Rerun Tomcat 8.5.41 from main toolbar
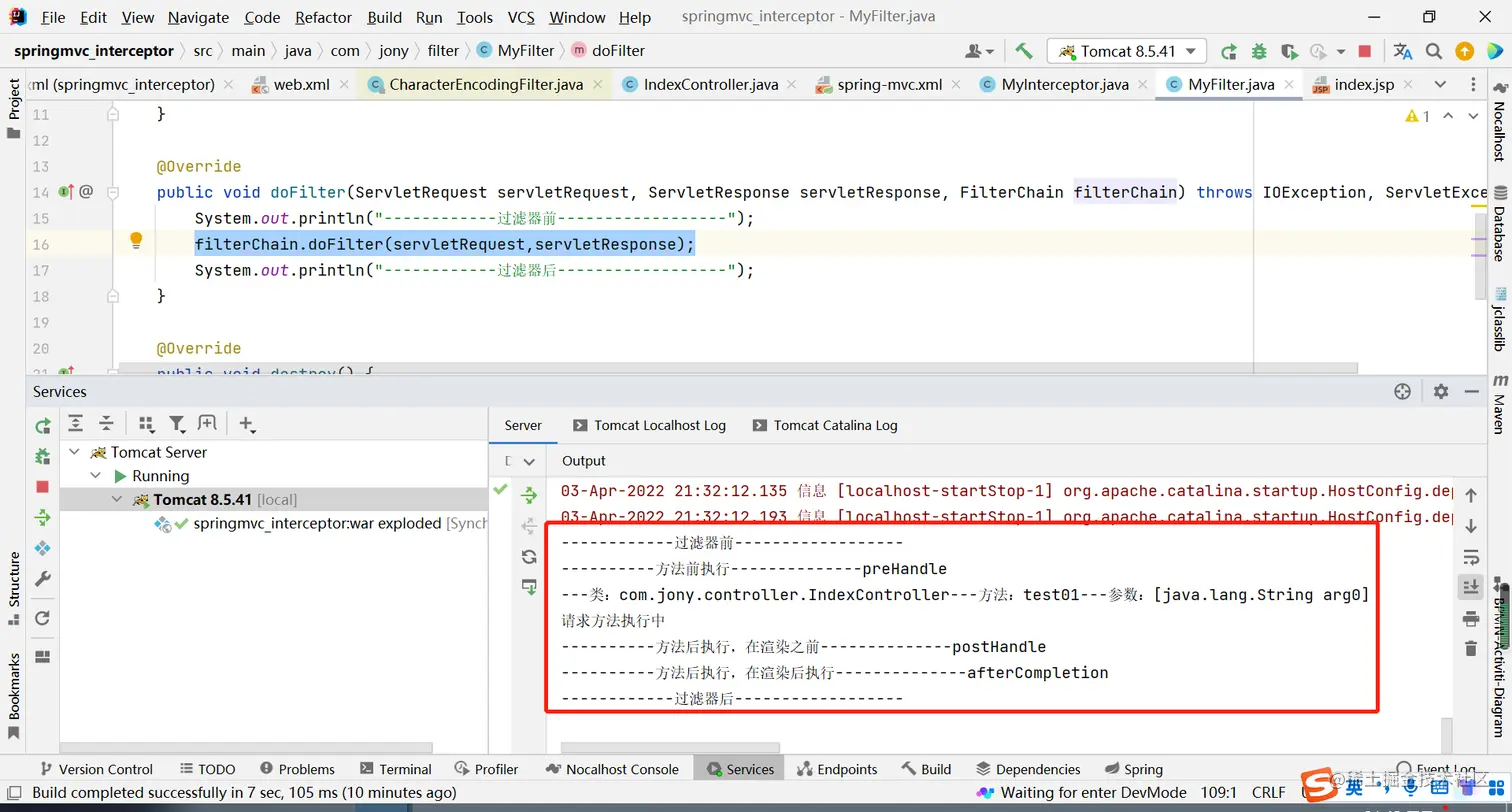 [x=1228, y=51]
